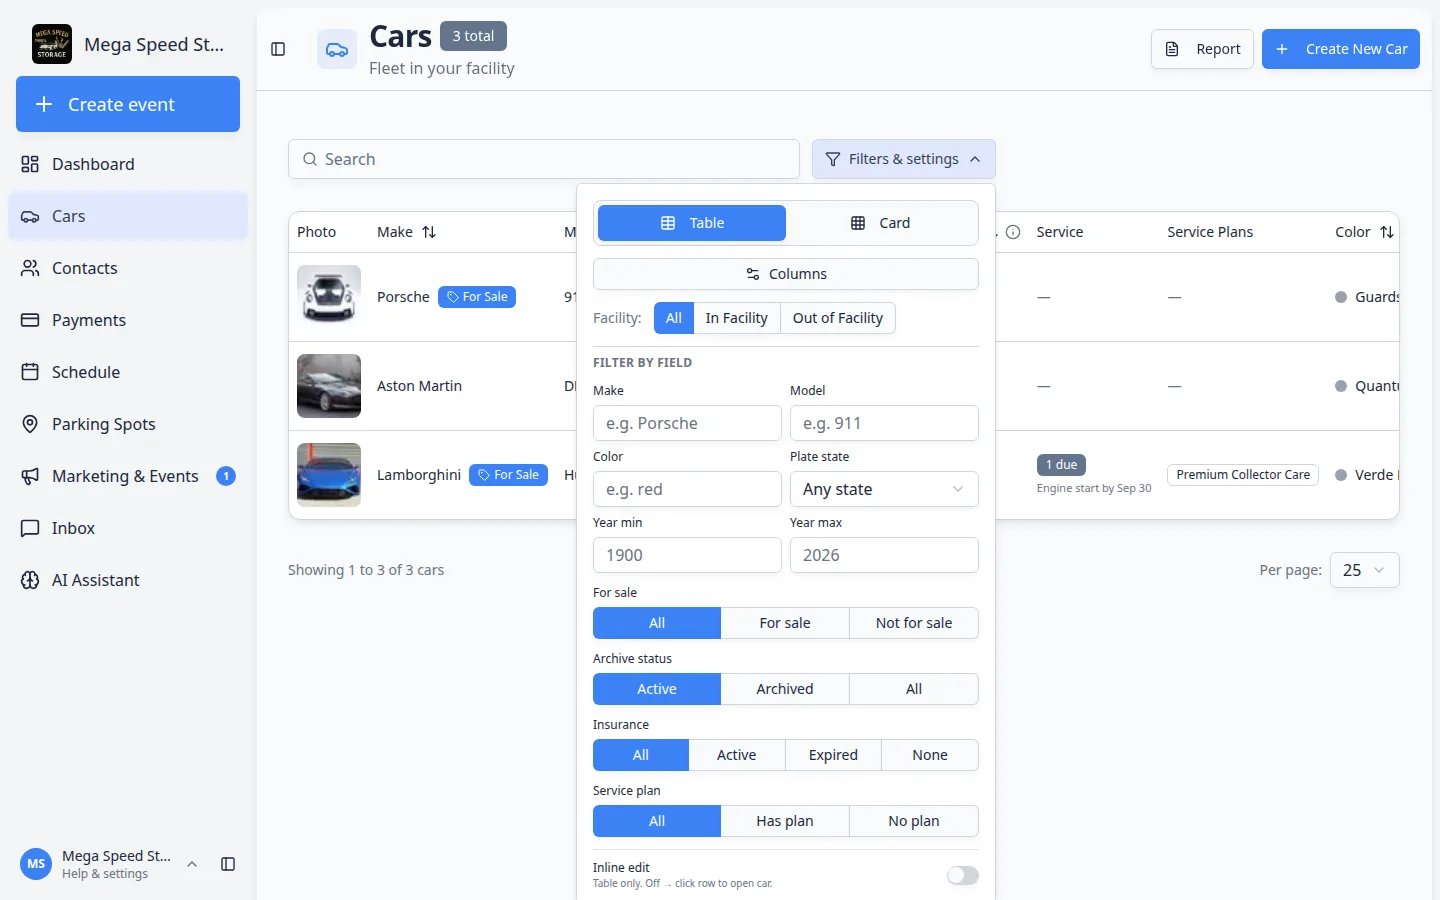Screen dimensions: 1440x900
Task: Click the Premium Collector Care tag
Action: (x=1243, y=475)
